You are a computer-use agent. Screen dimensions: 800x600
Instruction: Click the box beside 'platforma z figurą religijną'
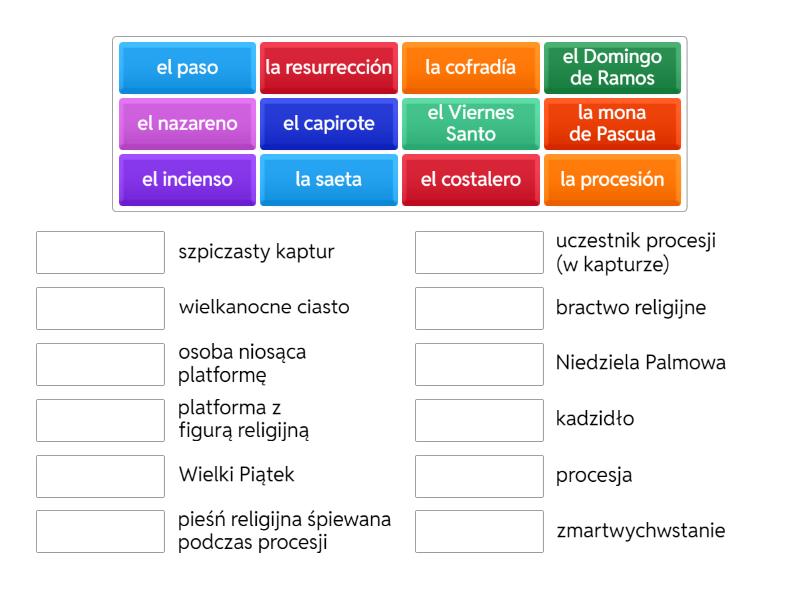point(101,420)
